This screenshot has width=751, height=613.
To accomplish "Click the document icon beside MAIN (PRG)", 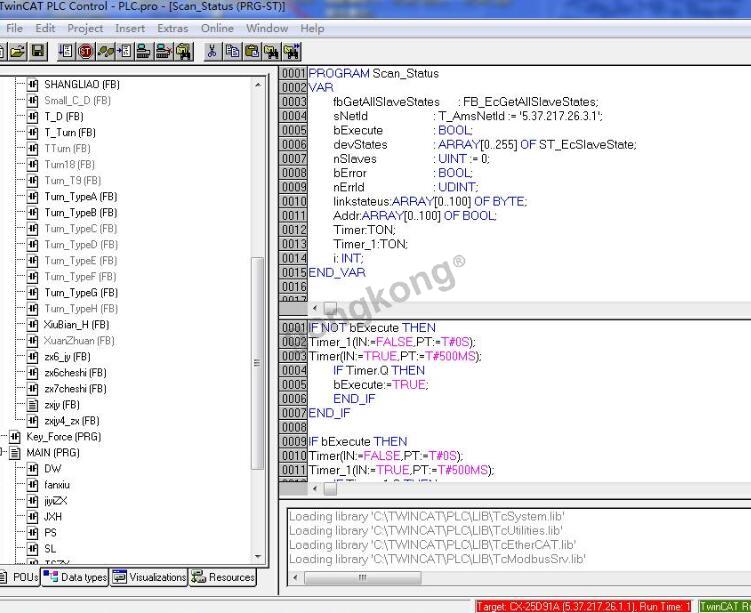I will (x=15, y=453).
